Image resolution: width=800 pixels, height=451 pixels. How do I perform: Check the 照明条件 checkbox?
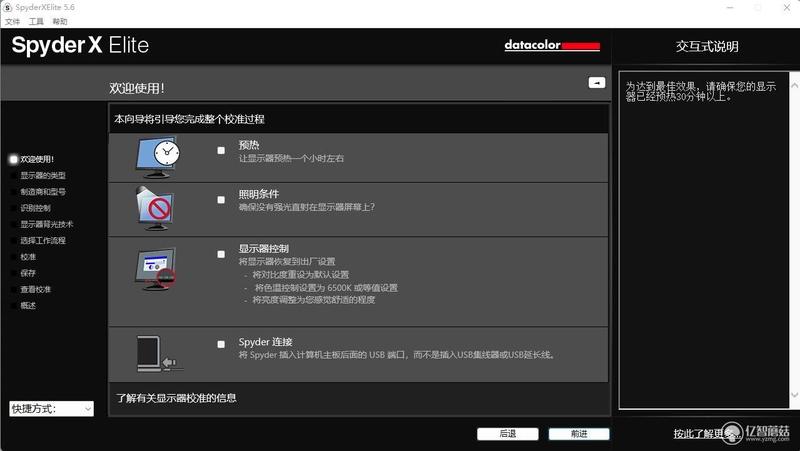(221, 200)
